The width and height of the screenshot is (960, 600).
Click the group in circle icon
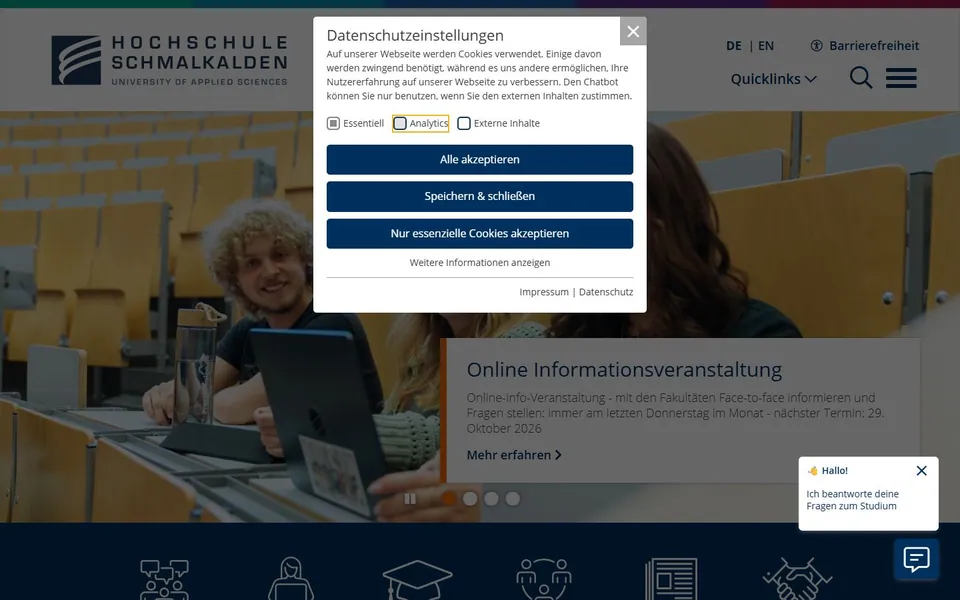(x=544, y=579)
